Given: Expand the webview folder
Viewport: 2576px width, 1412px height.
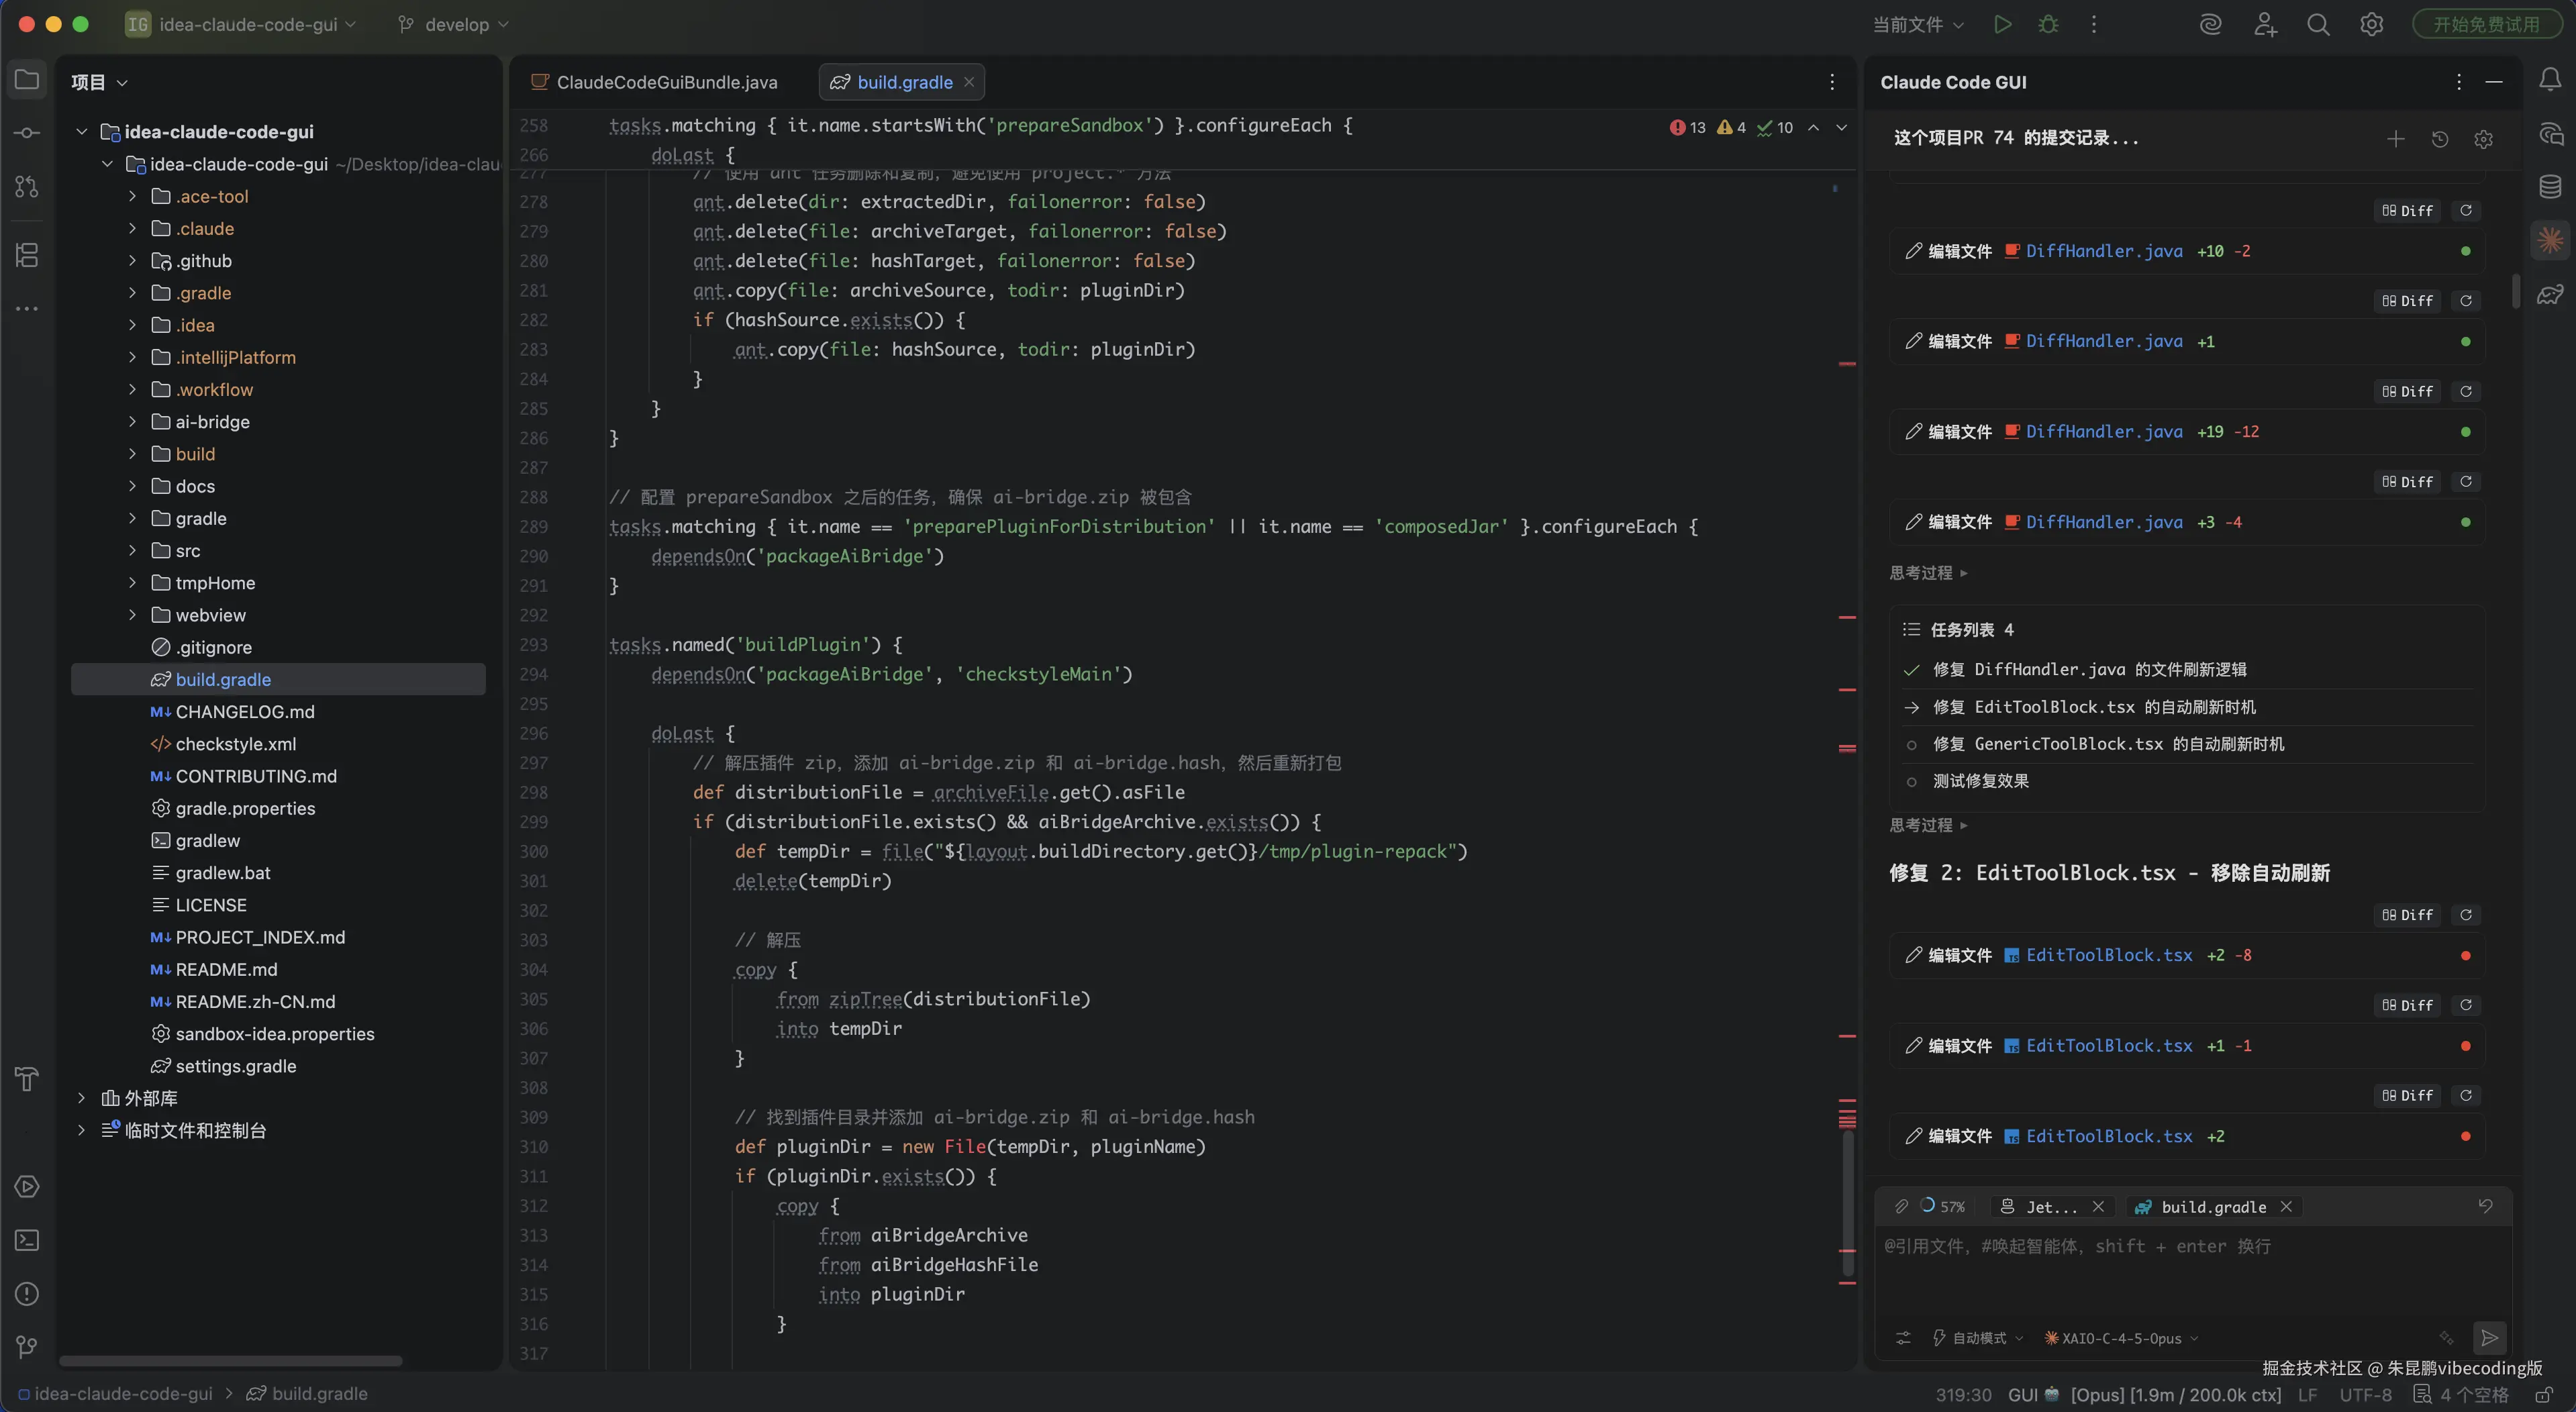Looking at the screenshot, I should pos(132,615).
